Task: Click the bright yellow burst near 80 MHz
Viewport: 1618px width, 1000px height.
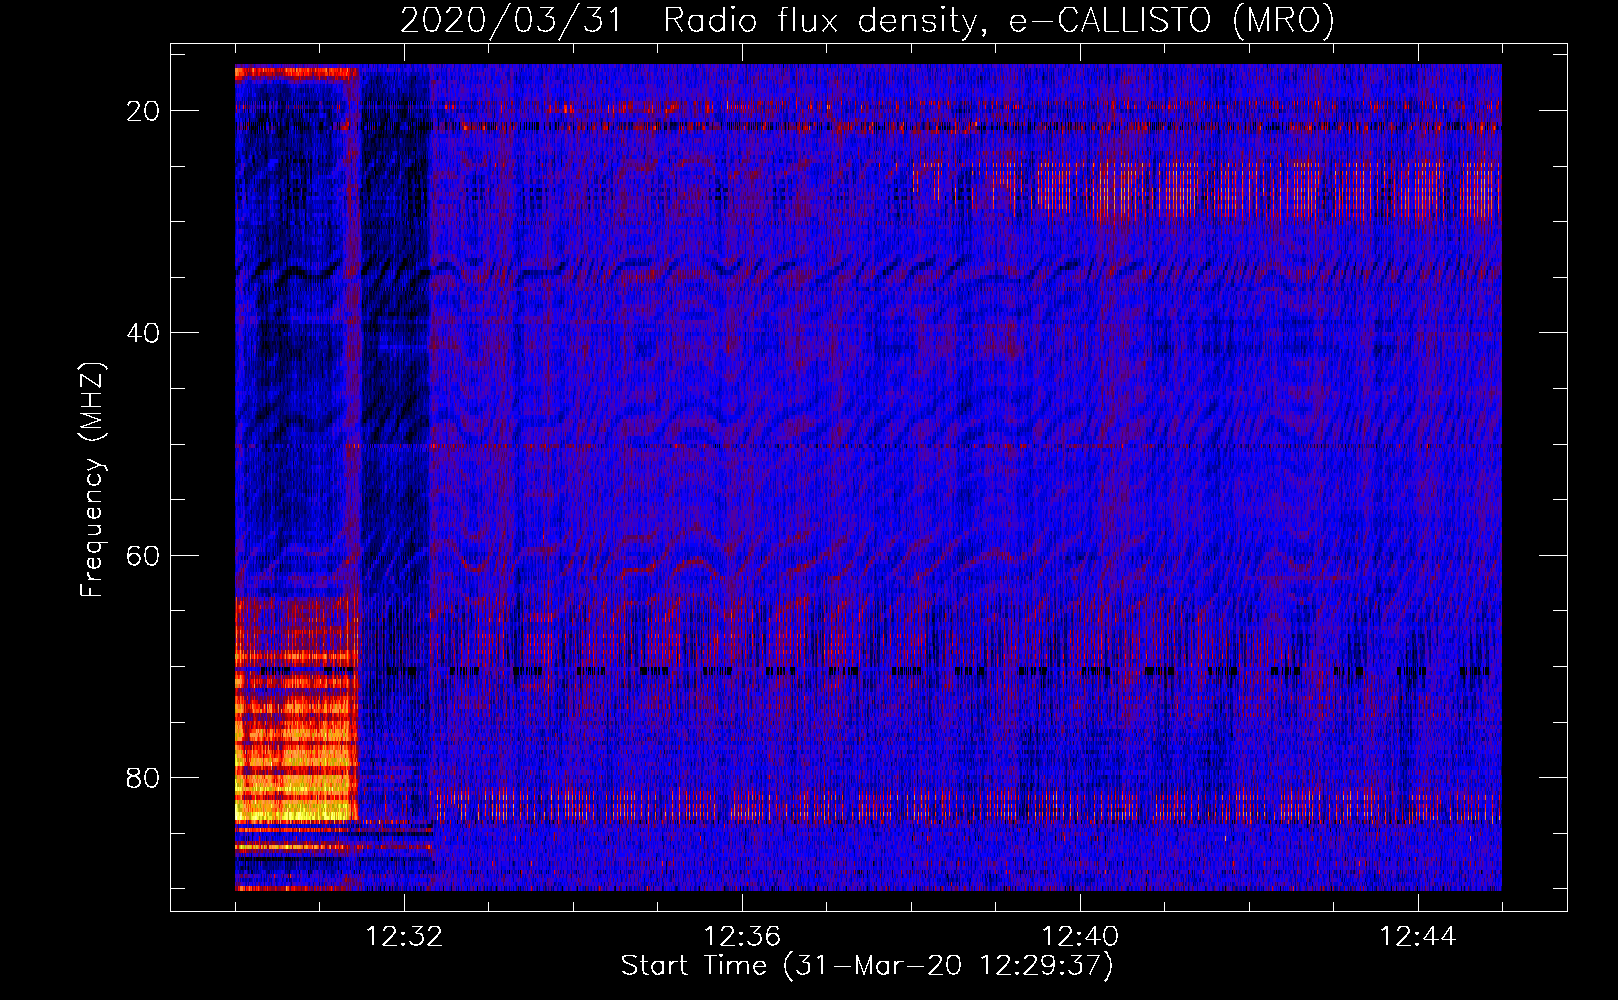Action: coord(296,760)
